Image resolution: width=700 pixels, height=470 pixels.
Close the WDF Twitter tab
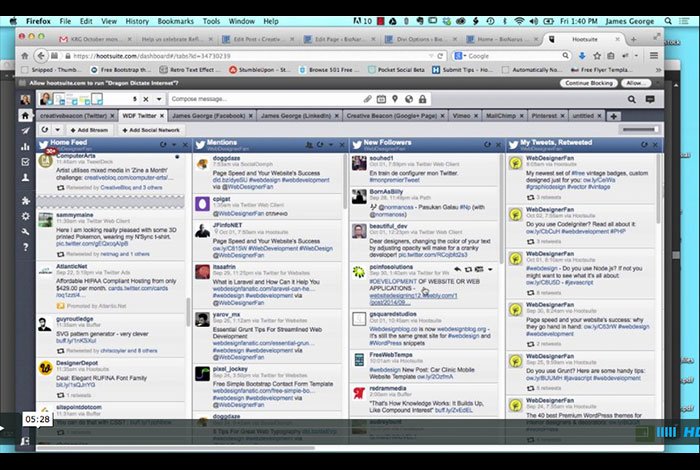162,116
